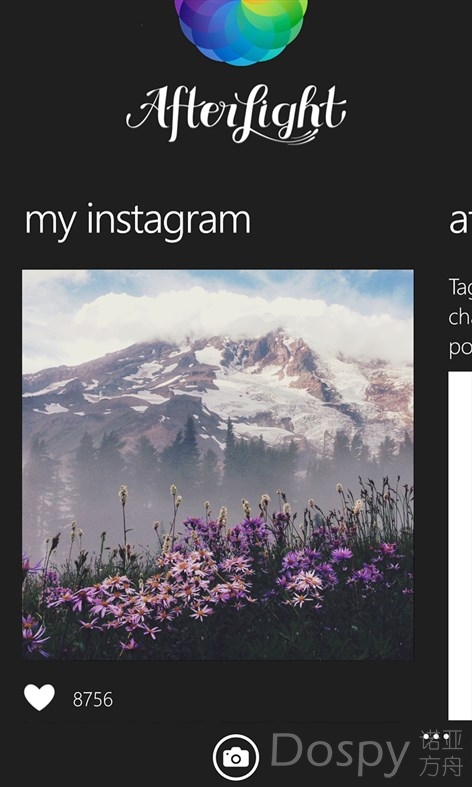
Task: Click the Chinese characters watermark
Action: tap(441, 754)
